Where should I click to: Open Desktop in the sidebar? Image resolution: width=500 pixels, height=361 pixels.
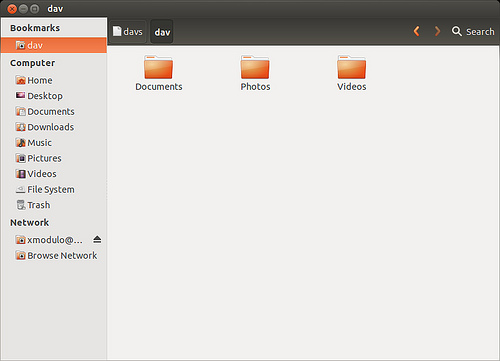54,96
